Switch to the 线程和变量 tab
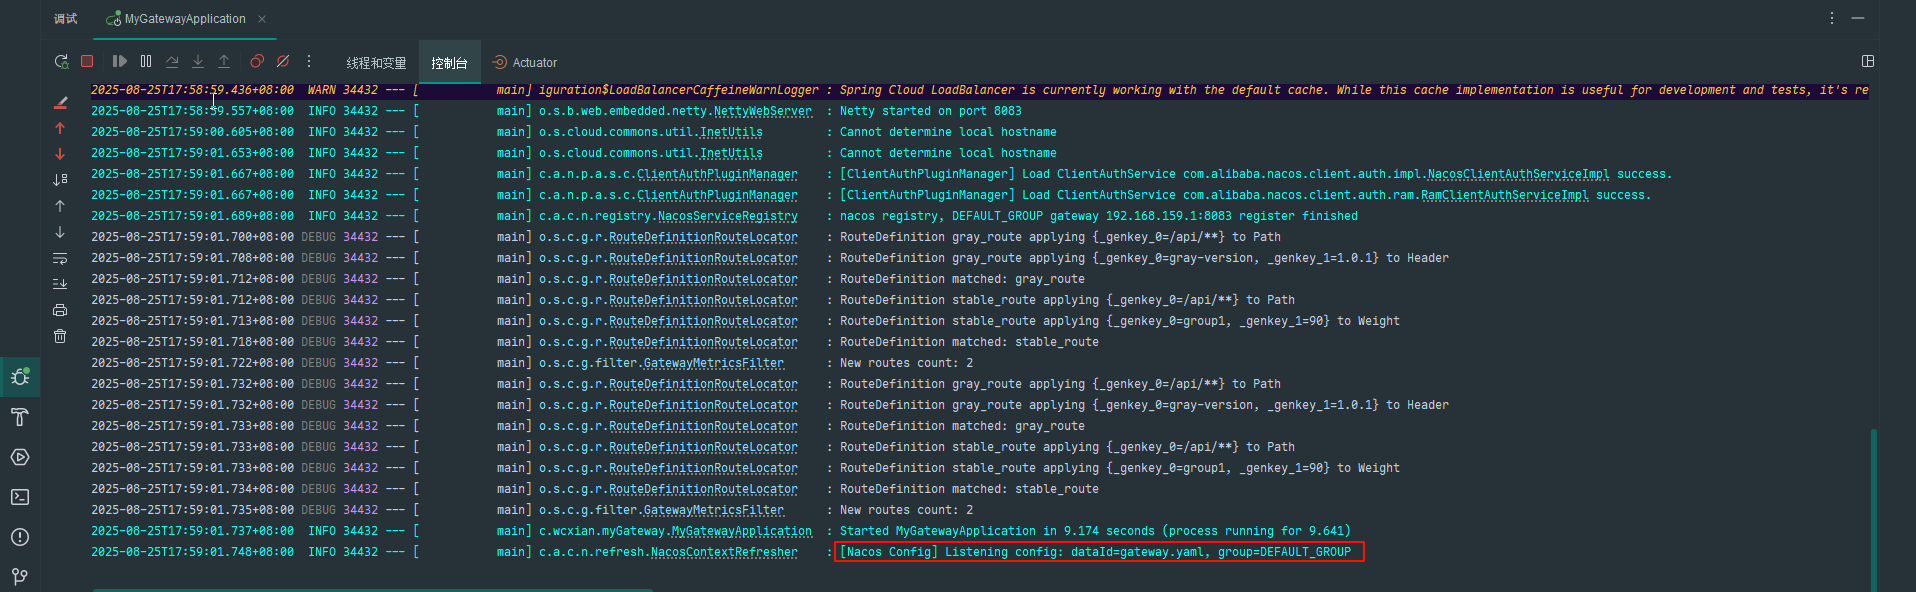Image resolution: width=1916 pixels, height=592 pixels. 376,63
